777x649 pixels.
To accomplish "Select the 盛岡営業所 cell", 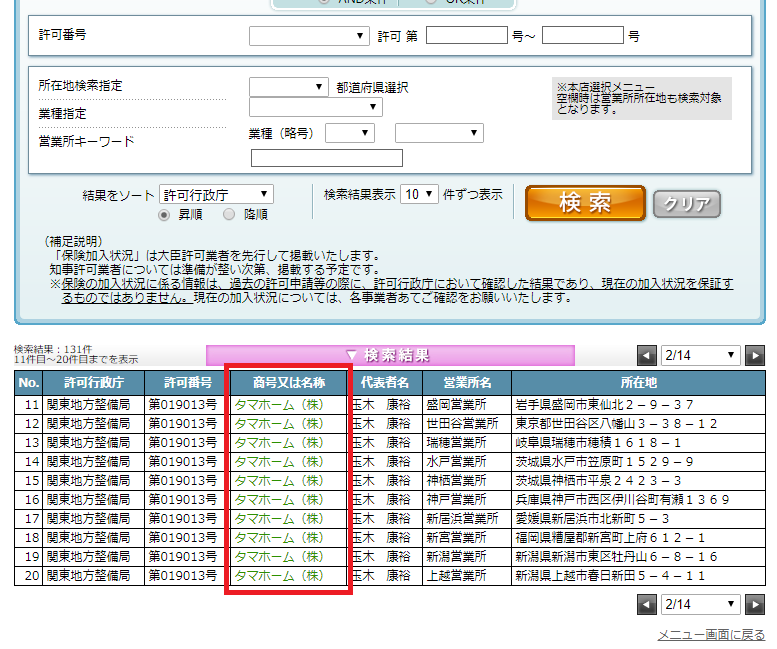I will 467,405.
